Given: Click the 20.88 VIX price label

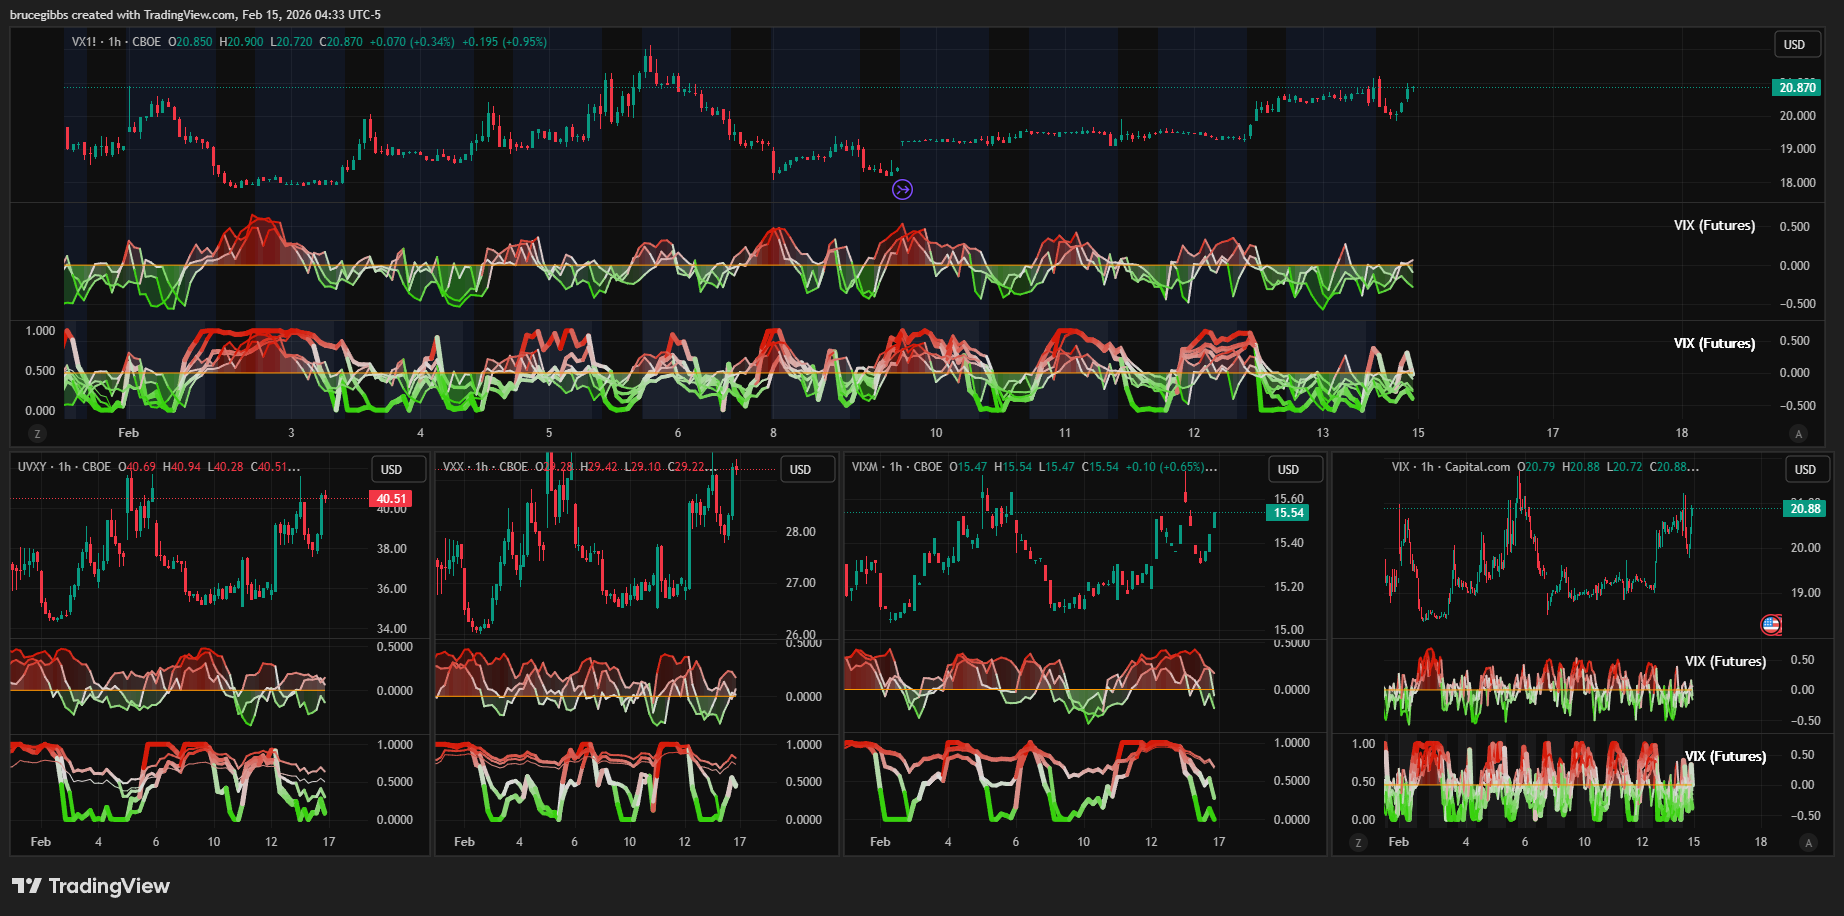Looking at the screenshot, I should click(1805, 509).
